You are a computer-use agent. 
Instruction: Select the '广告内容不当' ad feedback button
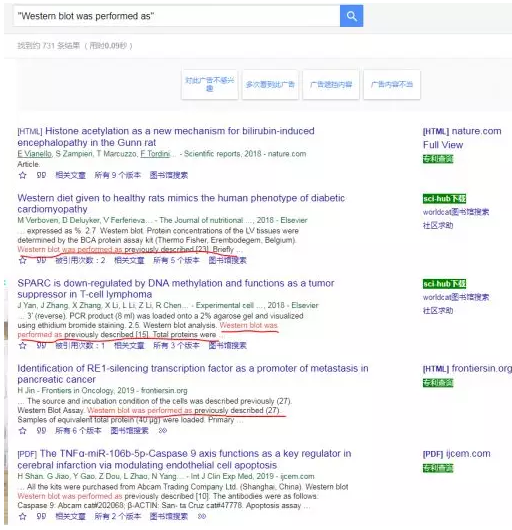coord(392,84)
